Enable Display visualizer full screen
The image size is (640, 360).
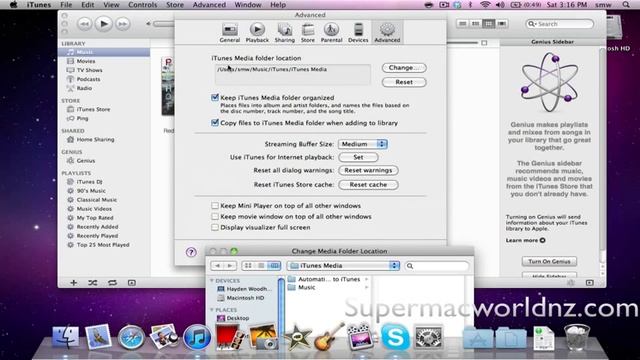tap(215, 227)
